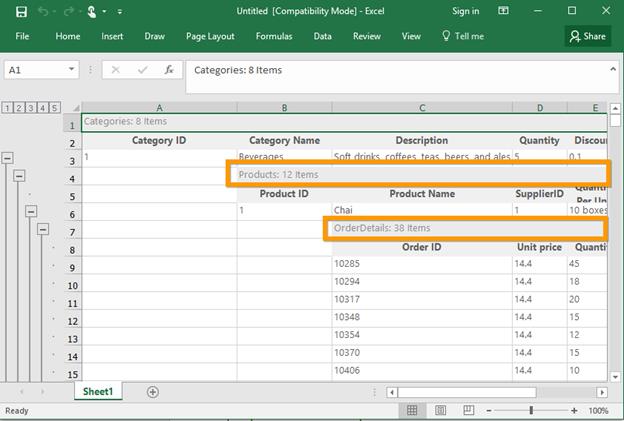Viewport: 624px width, 421px height.
Task: Select cell 'Products: 12 Items'
Action: [x=422, y=174]
